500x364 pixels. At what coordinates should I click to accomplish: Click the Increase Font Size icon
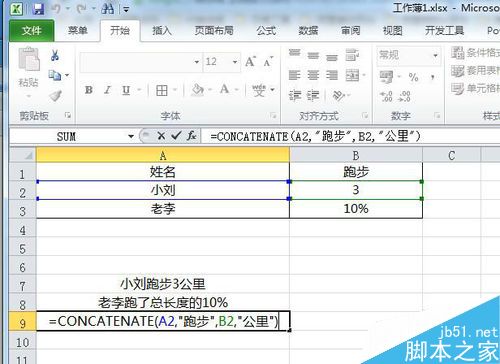click(250, 61)
